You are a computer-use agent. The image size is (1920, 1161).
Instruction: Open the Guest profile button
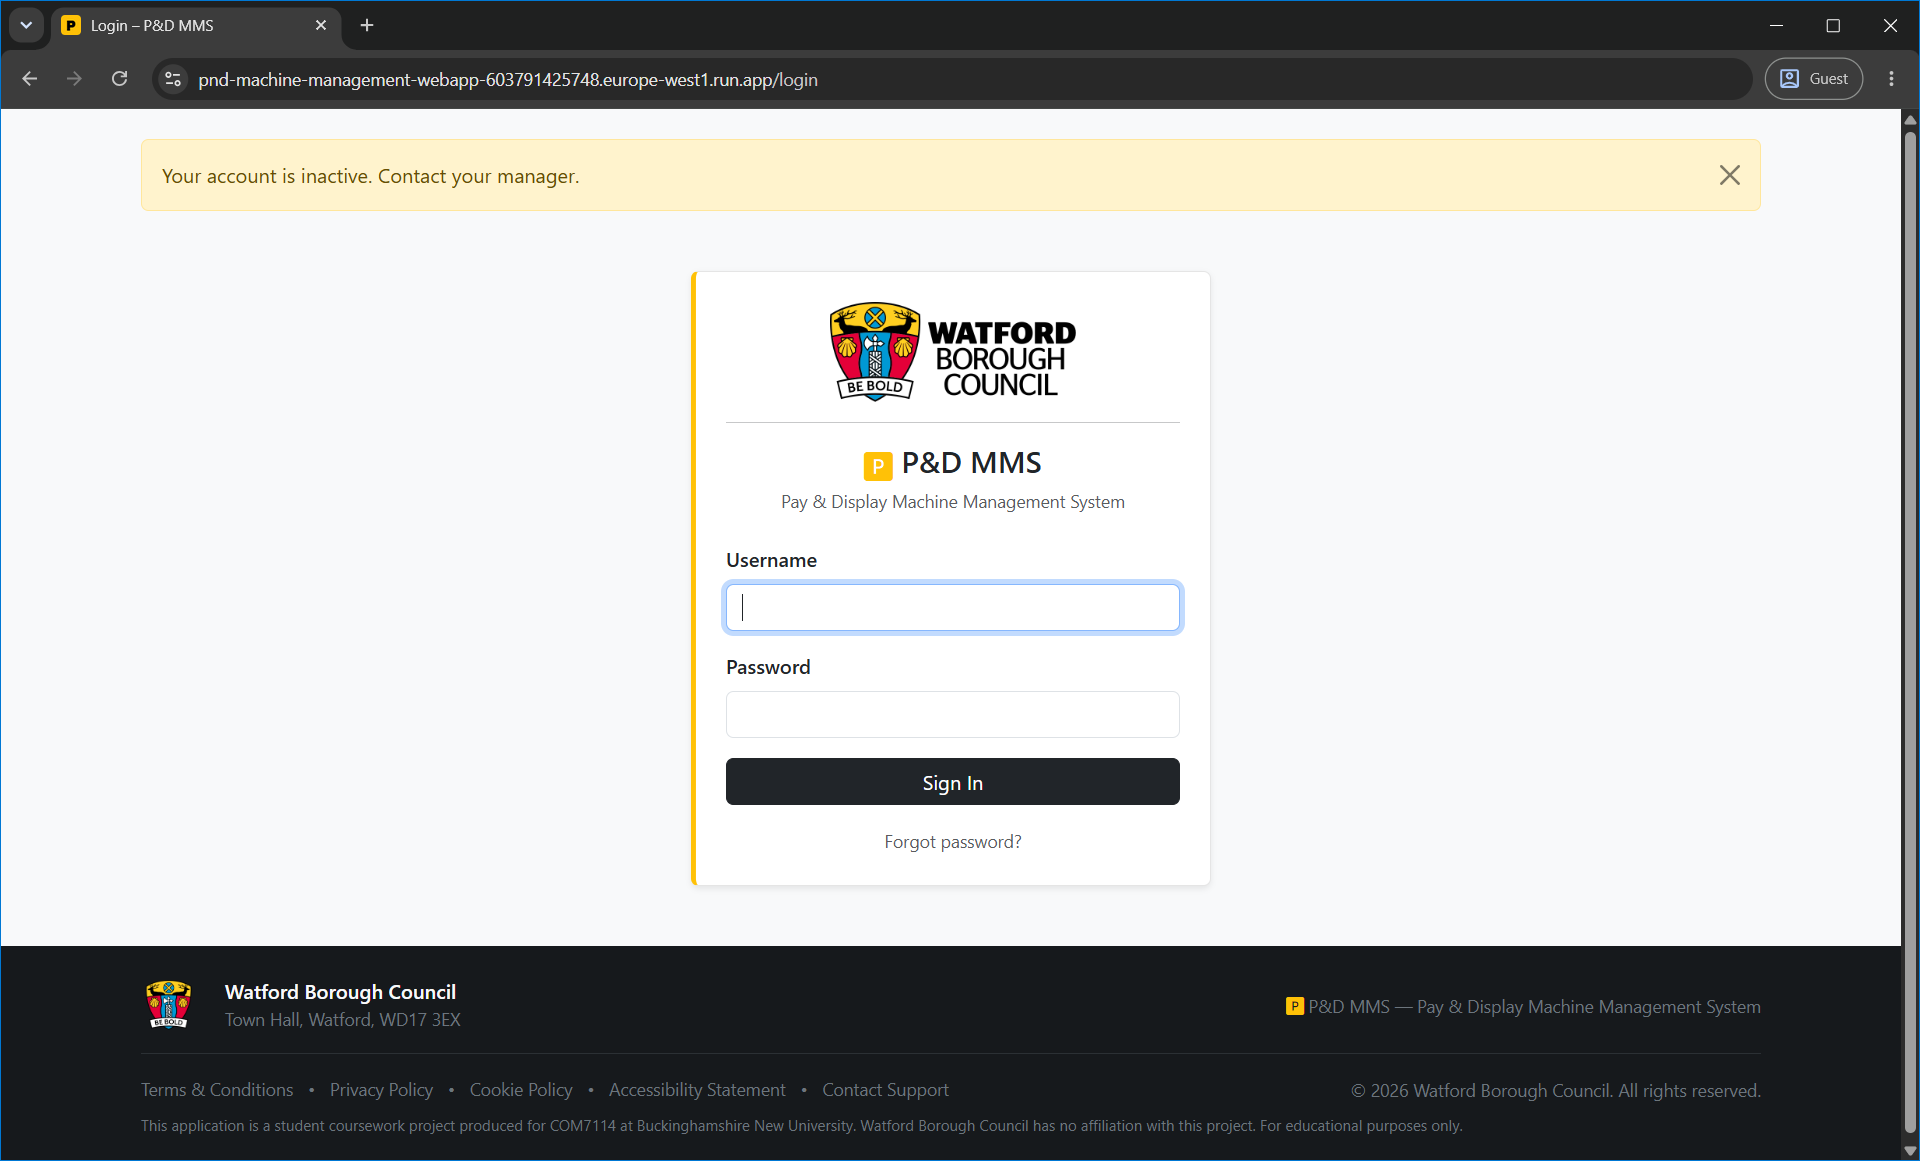1813,79
